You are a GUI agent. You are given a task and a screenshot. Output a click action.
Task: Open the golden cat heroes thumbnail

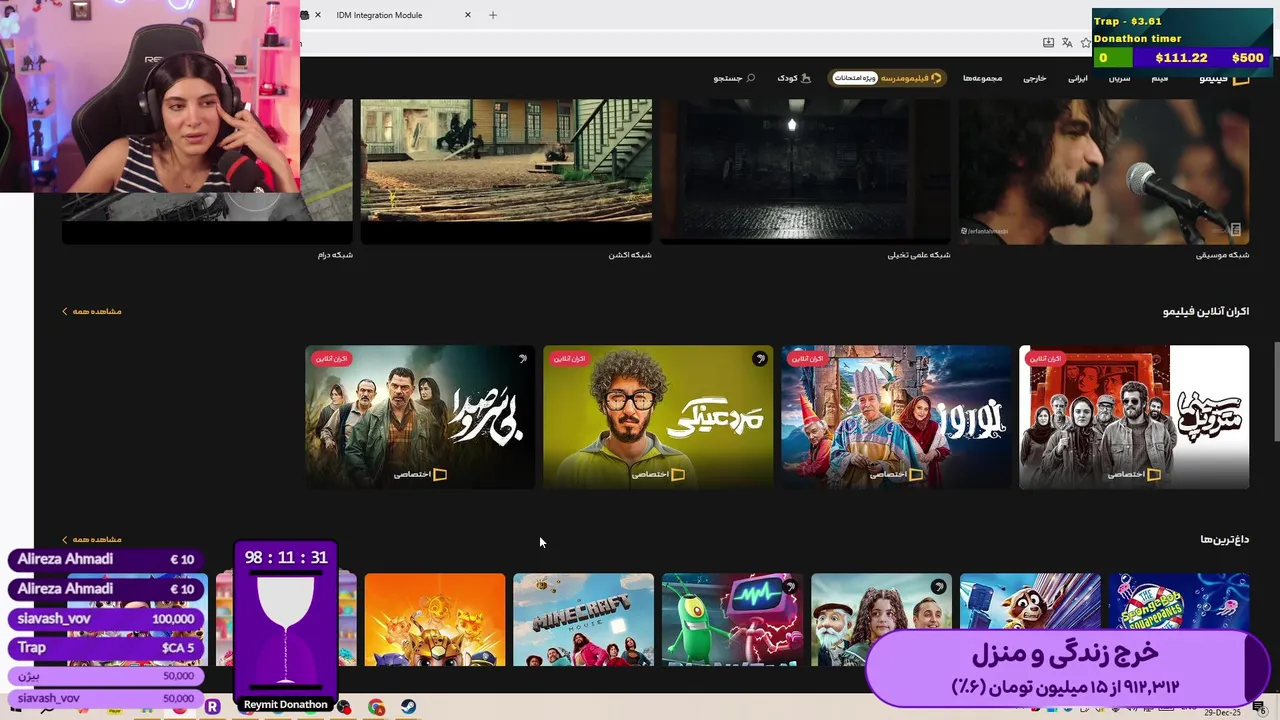[x=435, y=619]
